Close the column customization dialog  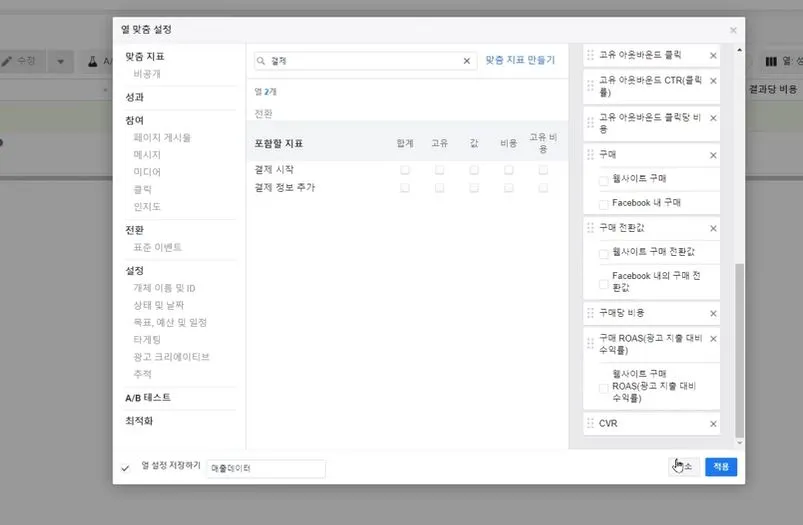[x=733, y=30]
